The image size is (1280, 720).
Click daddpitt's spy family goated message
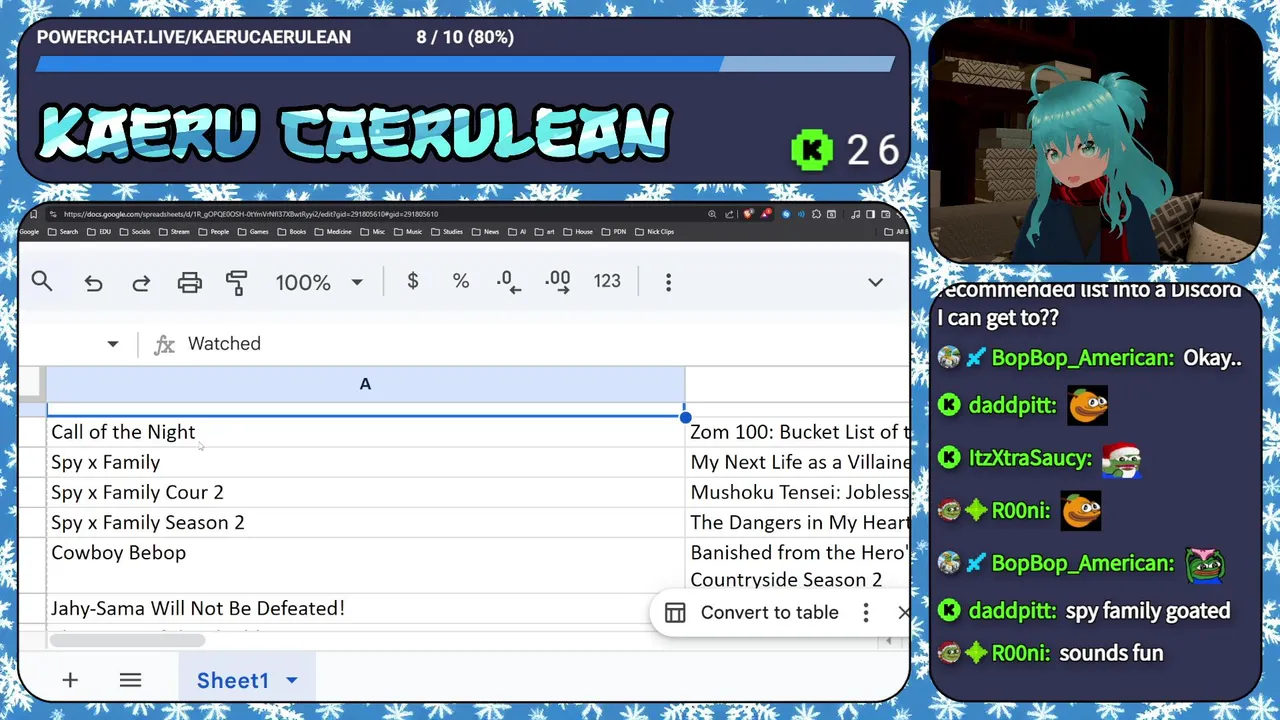coord(1147,611)
